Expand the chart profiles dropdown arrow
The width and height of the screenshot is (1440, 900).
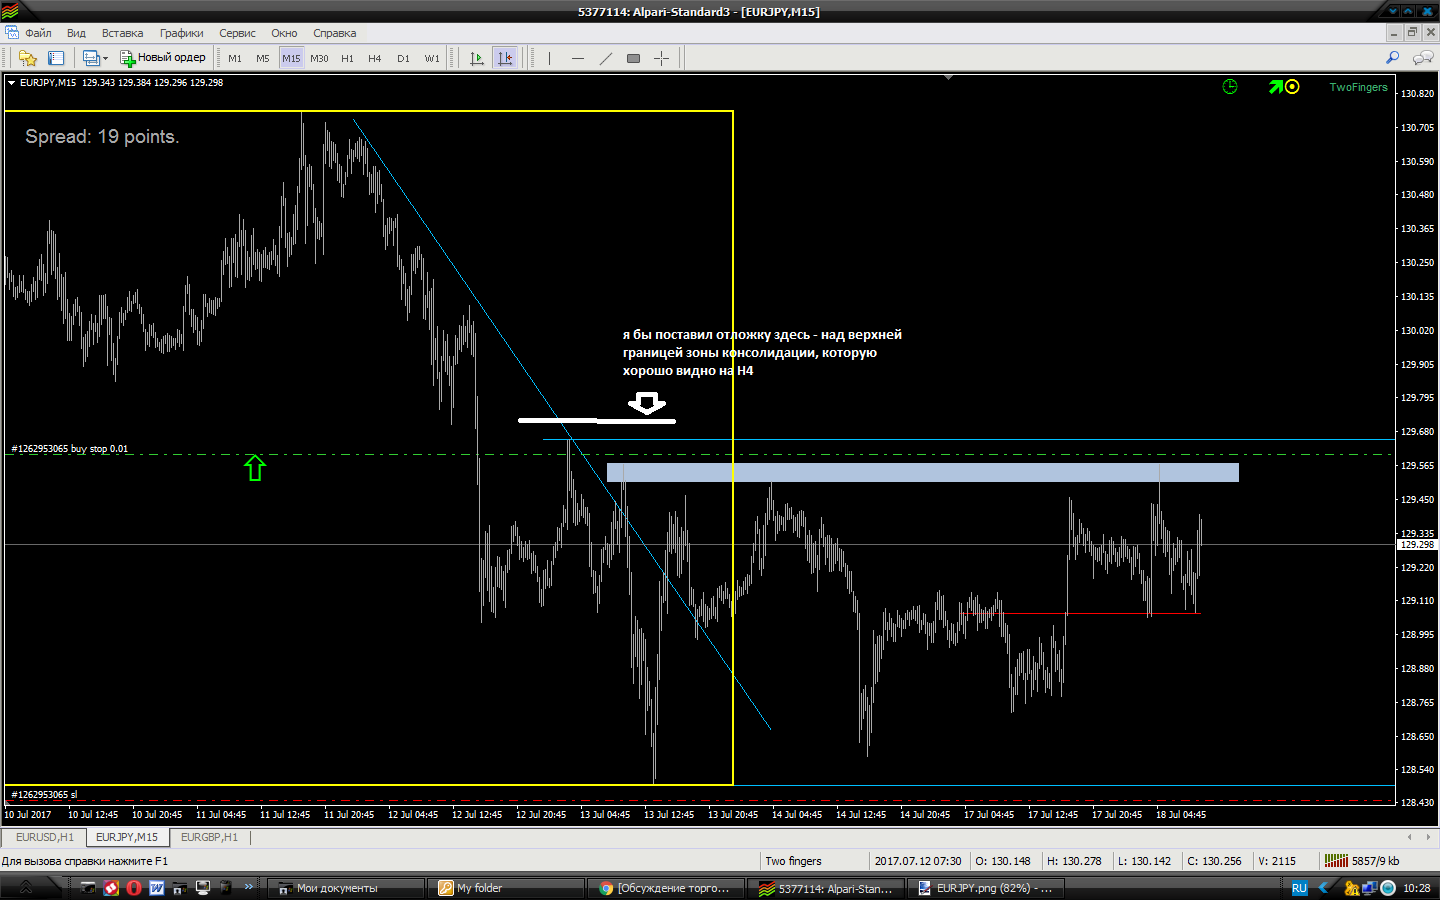[105, 58]
